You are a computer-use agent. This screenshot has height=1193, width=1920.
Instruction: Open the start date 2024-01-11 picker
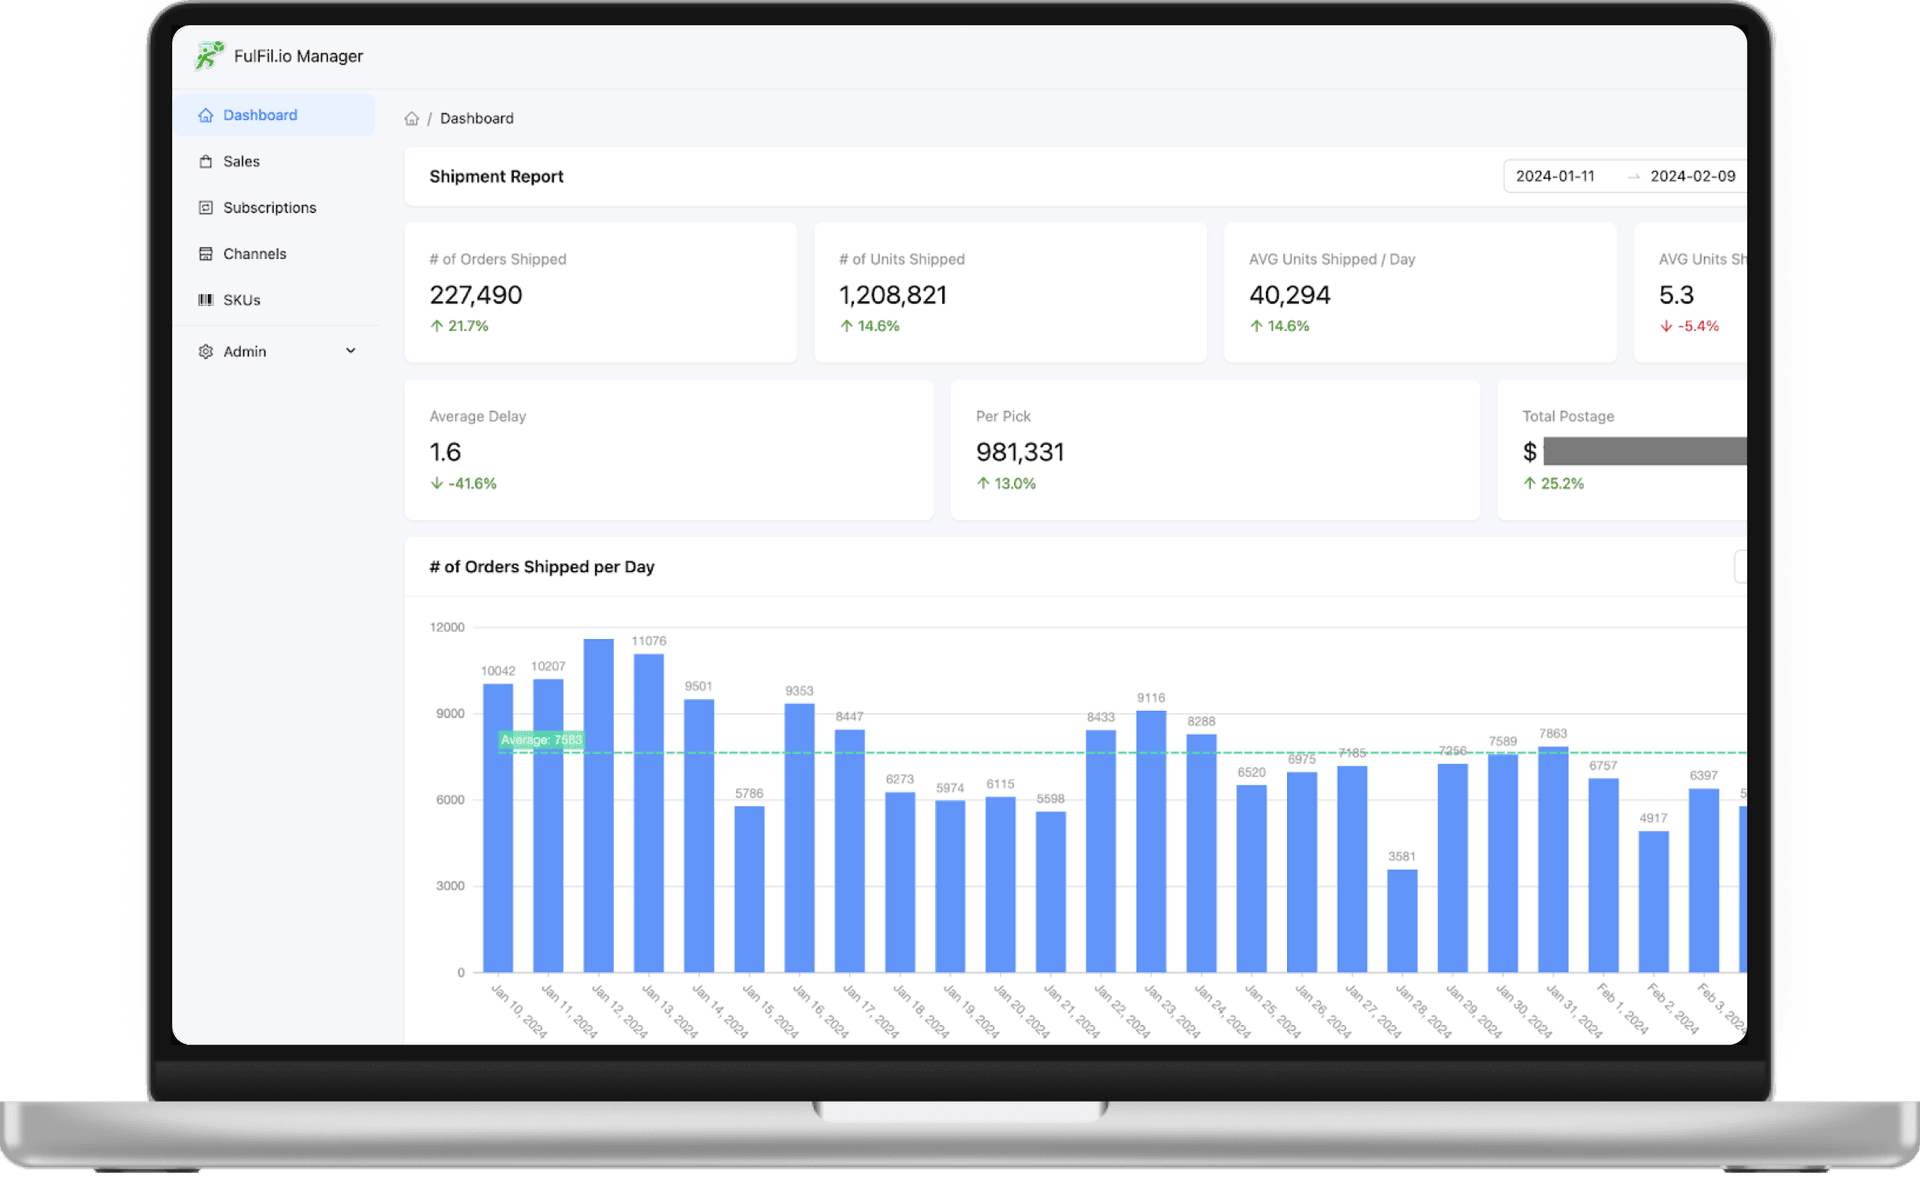click(x=1555, y=176)
